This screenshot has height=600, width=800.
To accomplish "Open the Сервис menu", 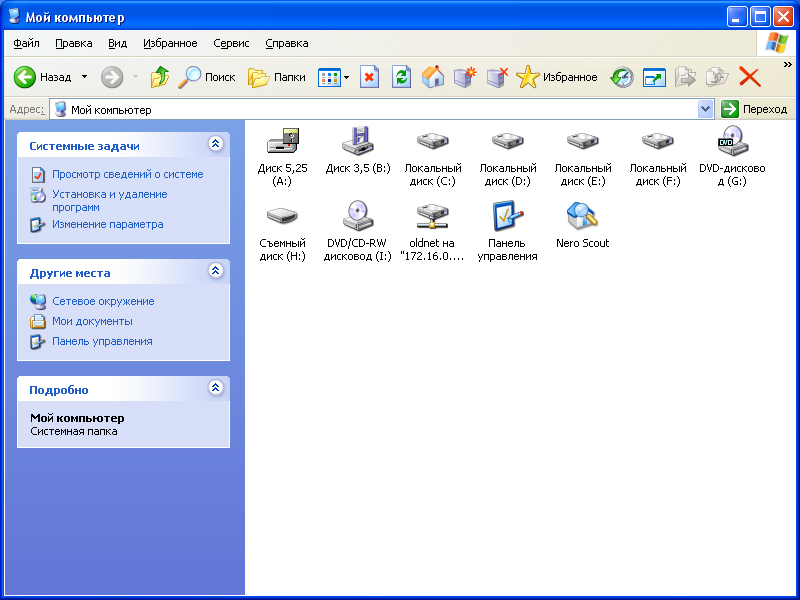I will pos(231,43).
